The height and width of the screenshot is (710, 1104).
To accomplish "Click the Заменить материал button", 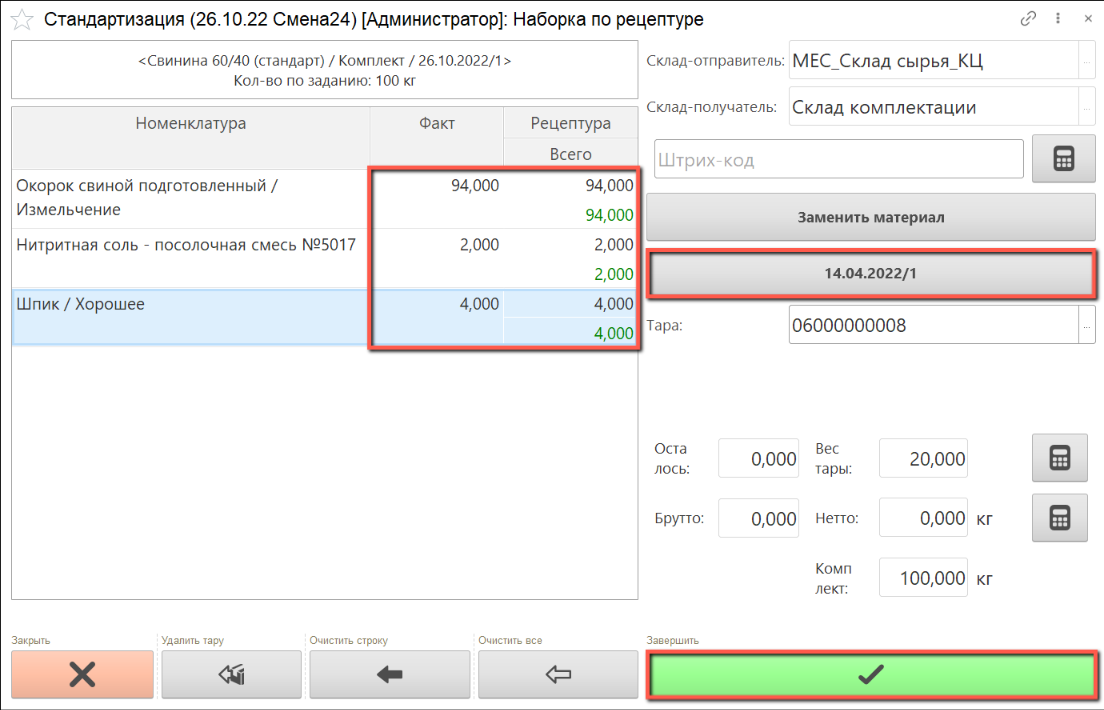I will point(870,217).
